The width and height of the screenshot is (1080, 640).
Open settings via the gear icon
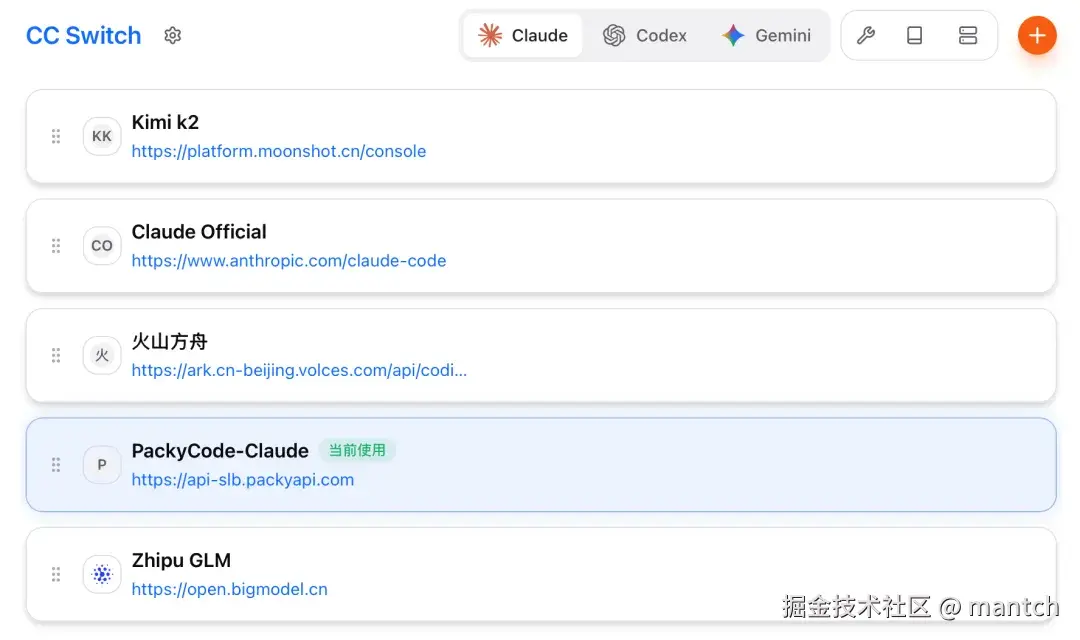coord(173,36)
